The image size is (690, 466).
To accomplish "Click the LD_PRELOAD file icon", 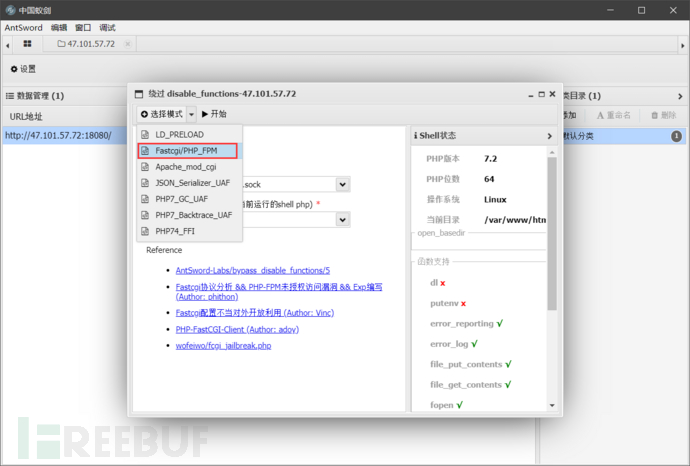I will pos(145,135).
